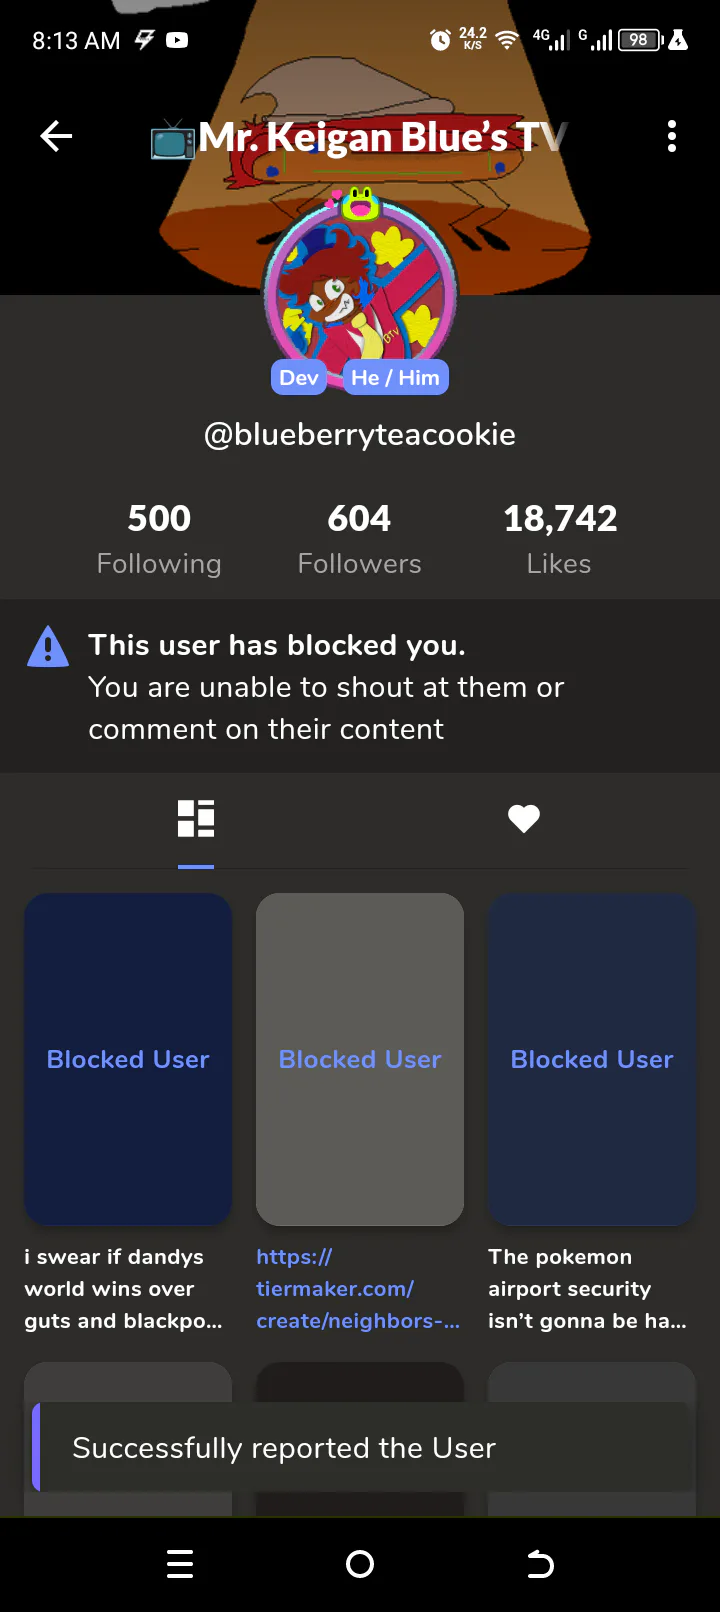Open the 604 Followers list

[x=360, y=539]
